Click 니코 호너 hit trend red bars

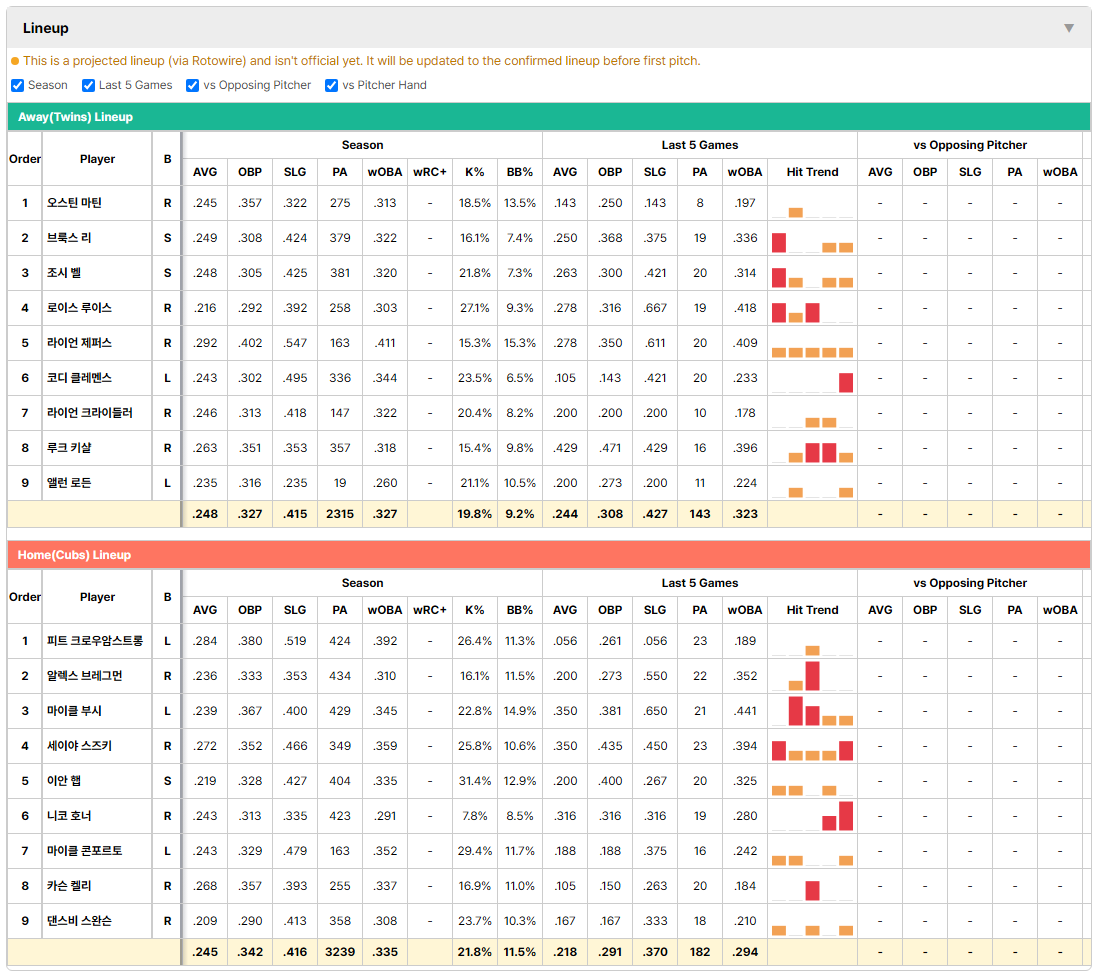pos(837,816)
